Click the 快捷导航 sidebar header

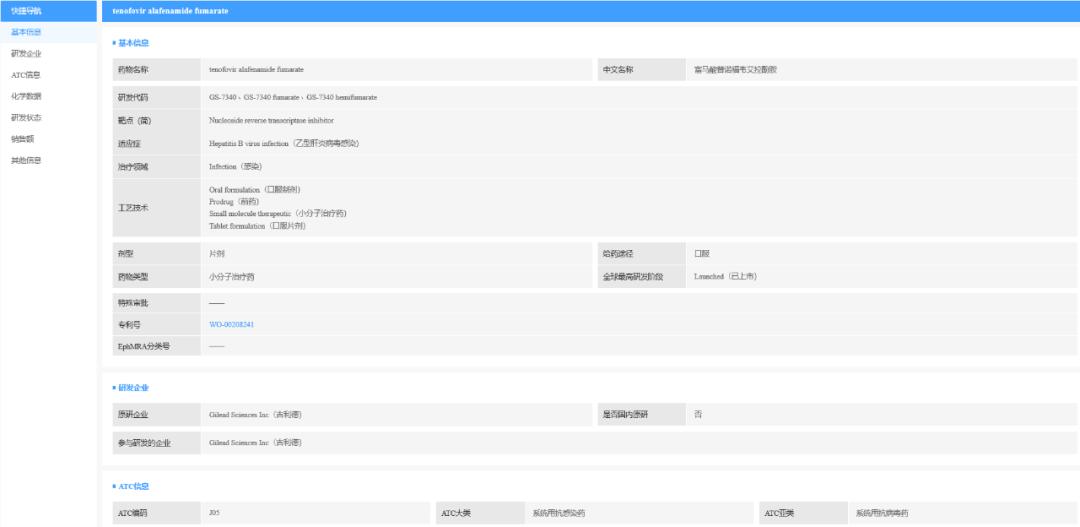pyautogui.click(x=26, y=10)
